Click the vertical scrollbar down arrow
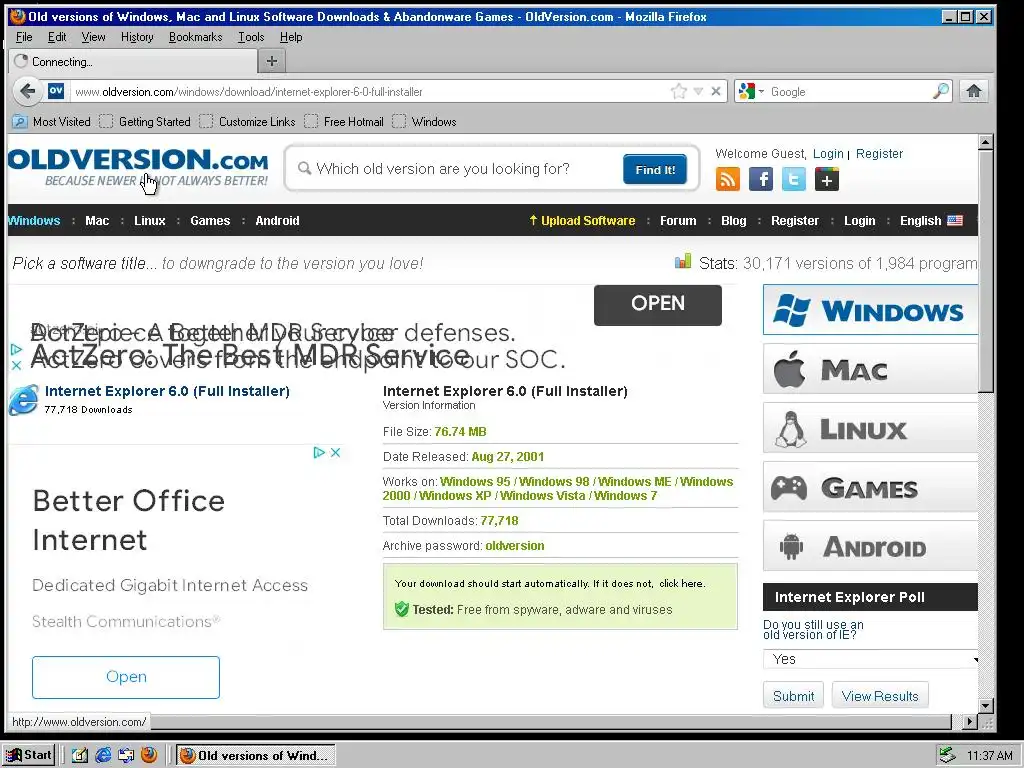This screenshot has height=768, width=1024. point(985,706)
